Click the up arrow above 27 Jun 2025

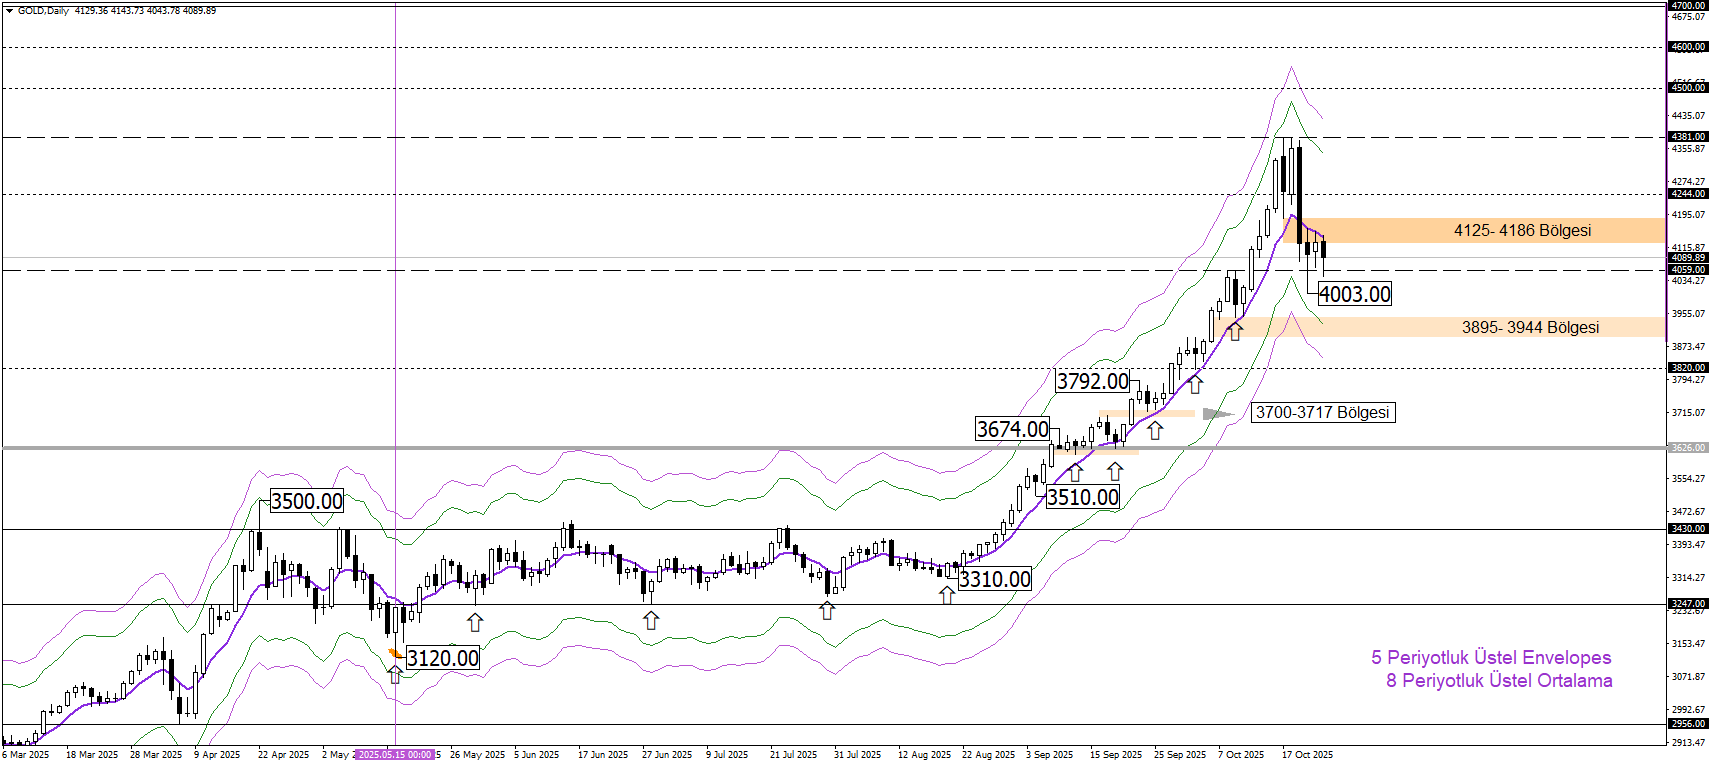tap(651, 620)
